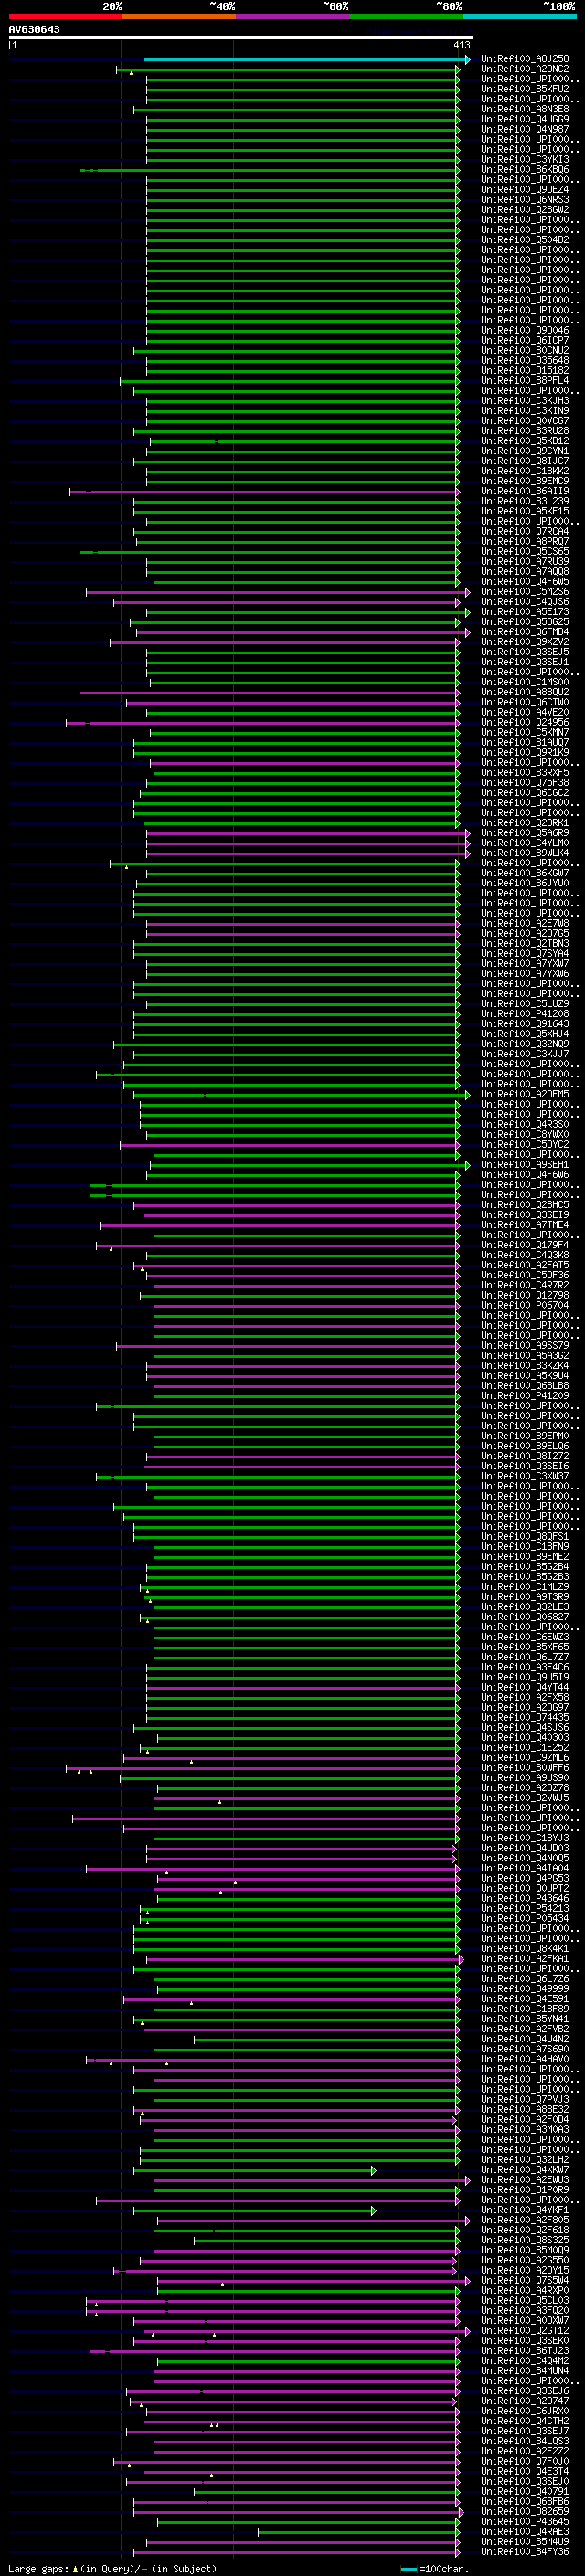Select the UniRef100_C5KMN7 entry
The height and width of the screenshot is (2576, 585).
(525, 733)
